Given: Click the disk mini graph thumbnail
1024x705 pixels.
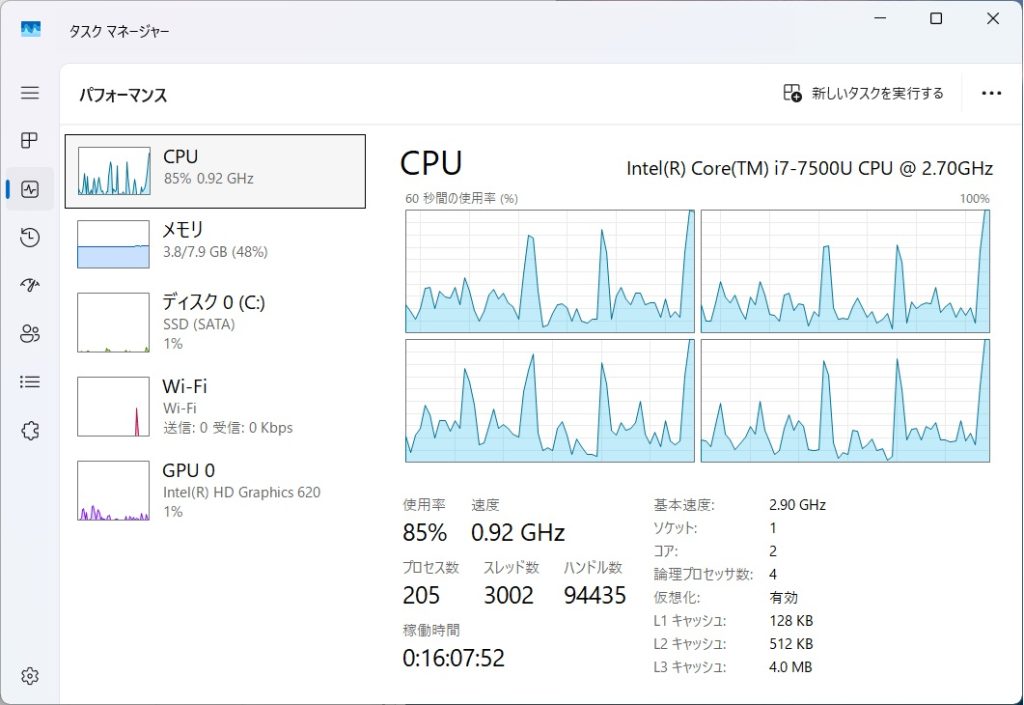Looking at the screenshot, I should point(114,322).
